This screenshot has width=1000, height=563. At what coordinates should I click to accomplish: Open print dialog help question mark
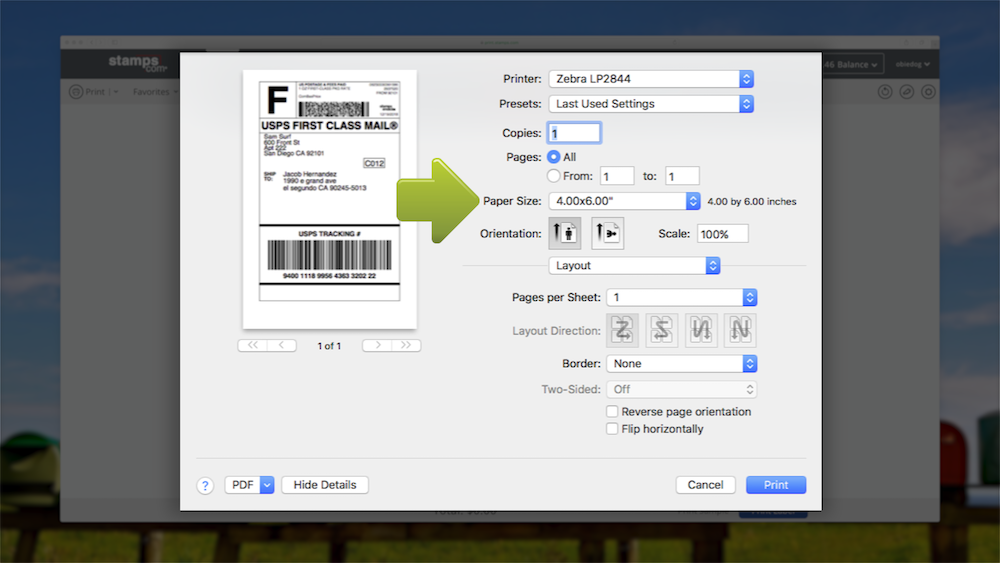coord(205,486)
